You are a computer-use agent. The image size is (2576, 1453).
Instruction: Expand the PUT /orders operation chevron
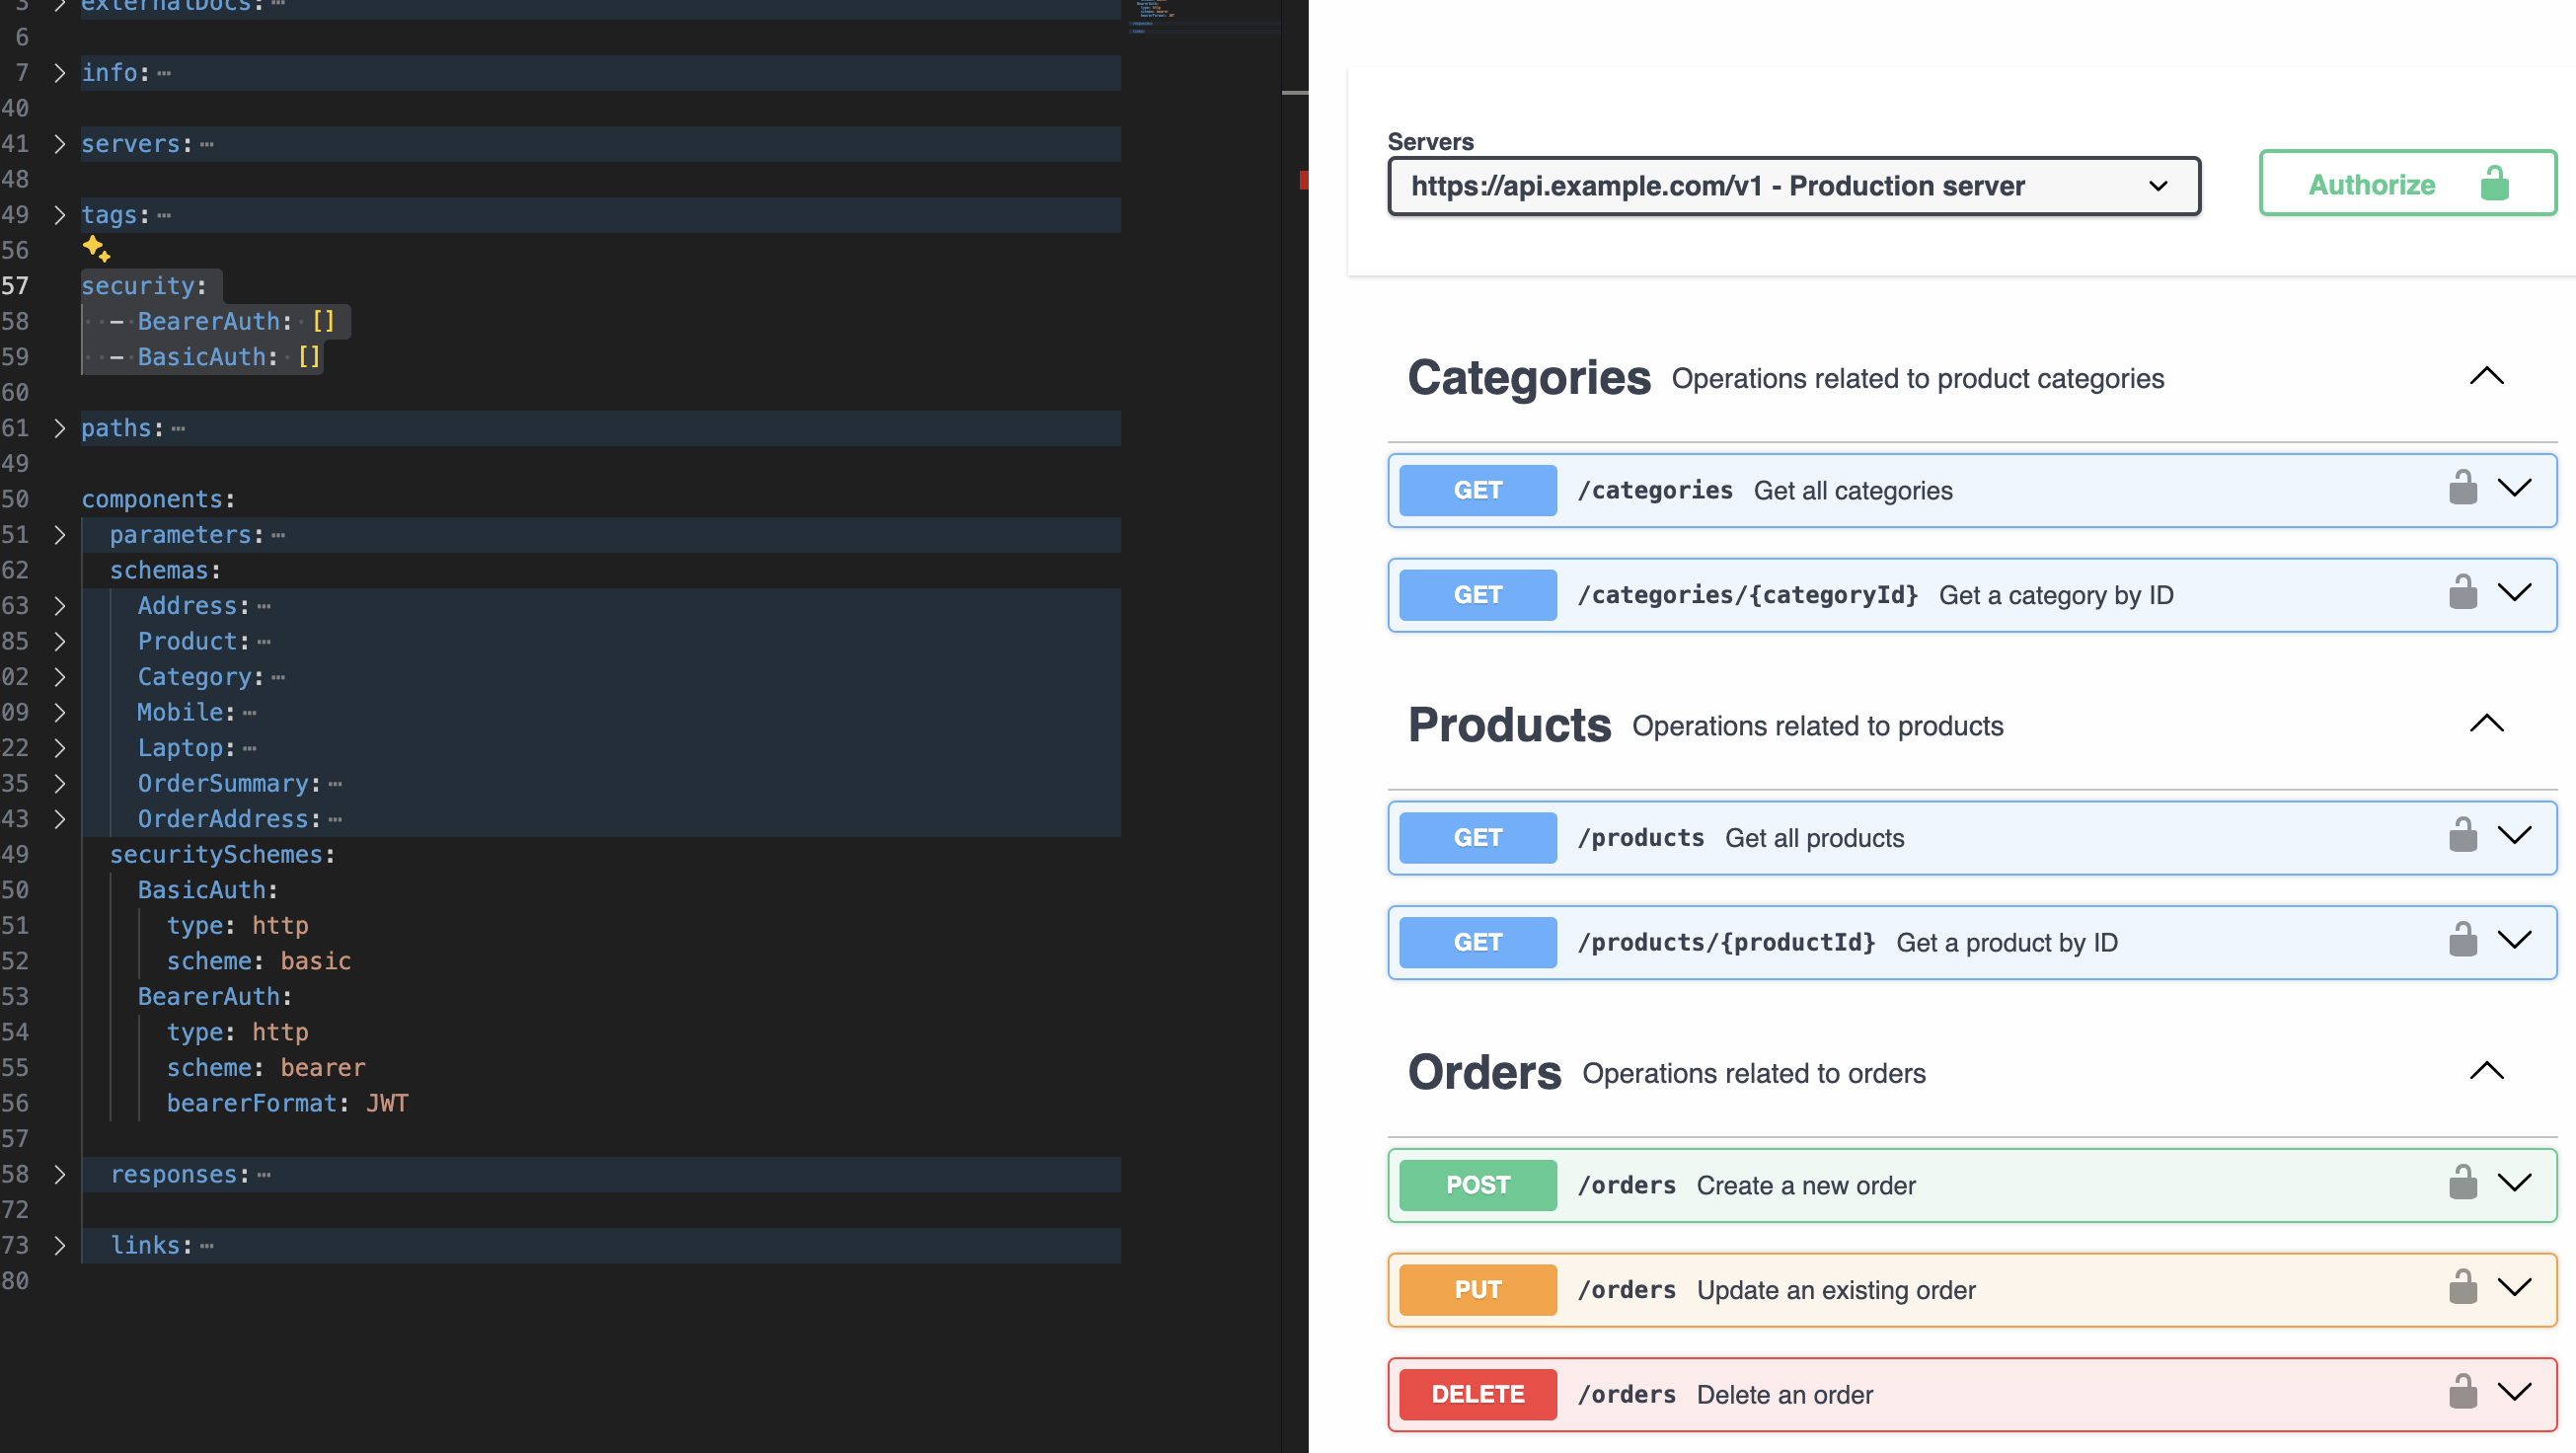point(2514,1287)
